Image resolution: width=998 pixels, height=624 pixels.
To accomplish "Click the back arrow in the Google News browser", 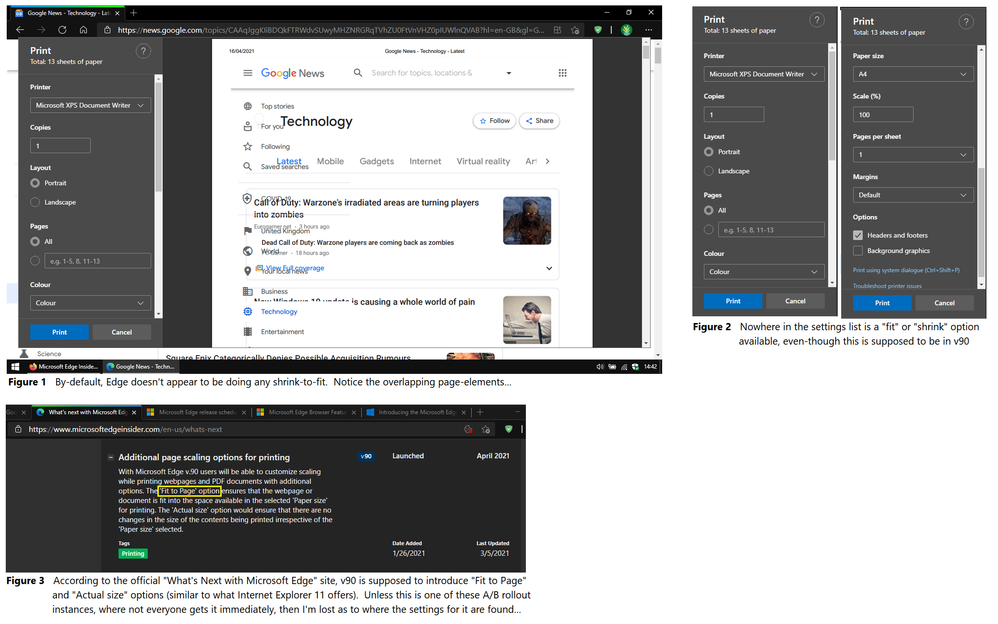I will (20, 30).
